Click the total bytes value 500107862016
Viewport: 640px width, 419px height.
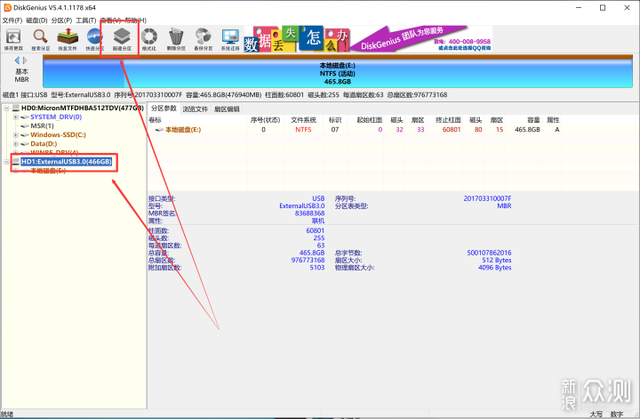coord(489,253)
